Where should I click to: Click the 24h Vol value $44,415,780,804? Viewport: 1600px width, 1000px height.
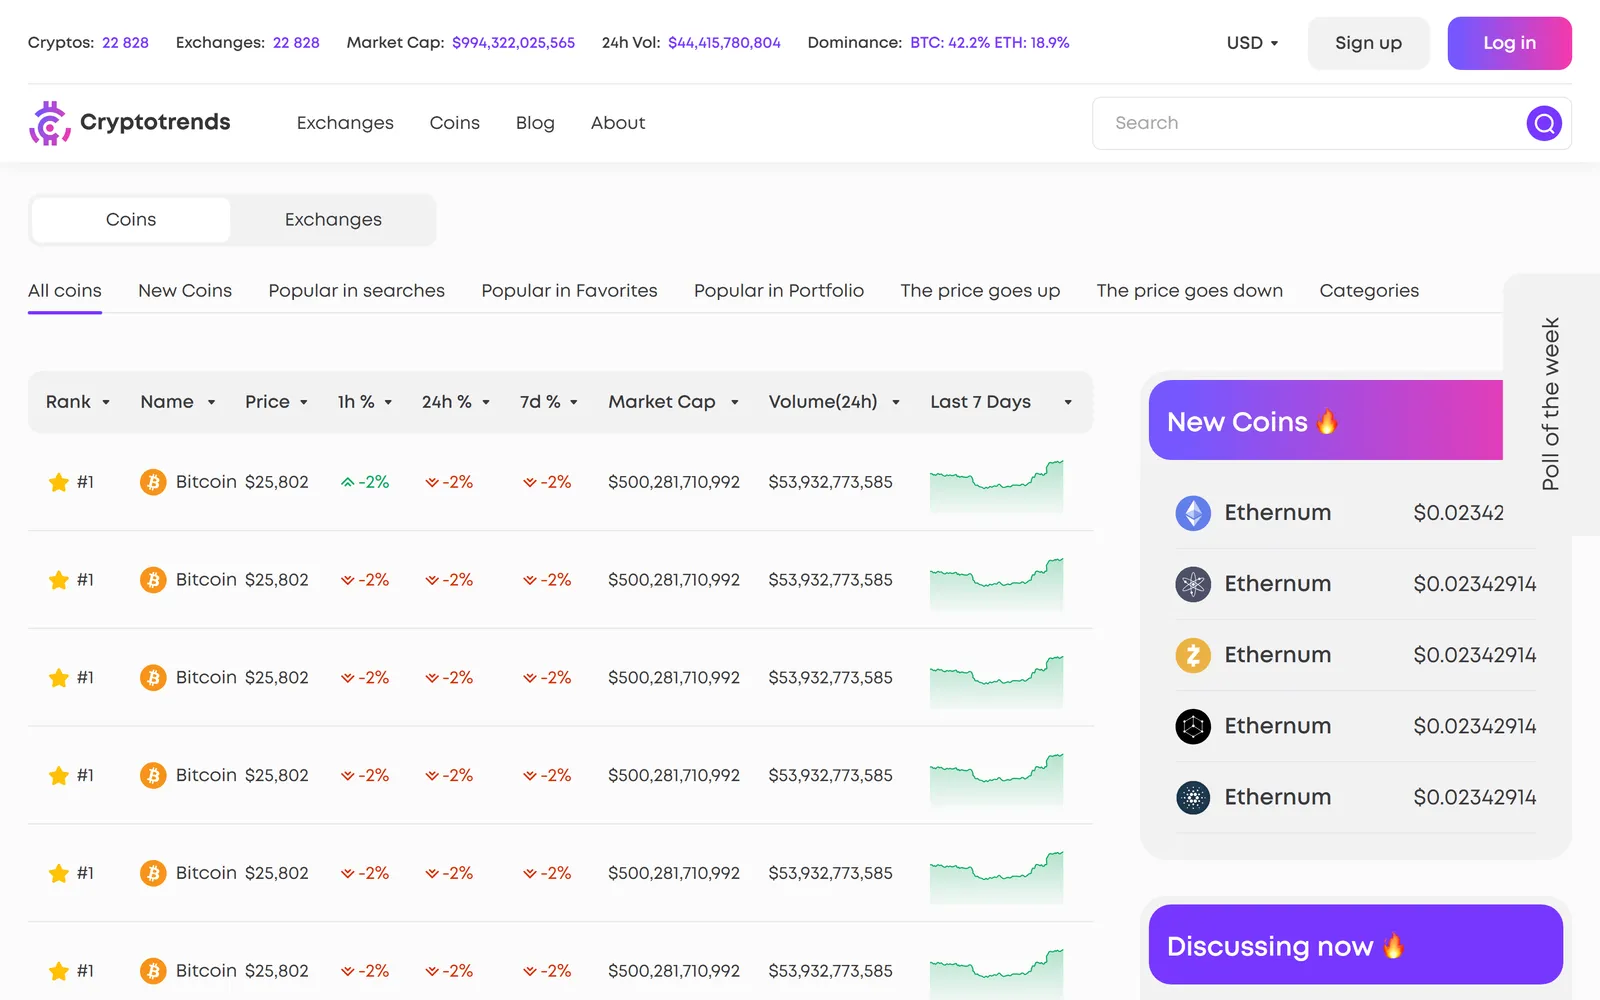click(724, 43)
